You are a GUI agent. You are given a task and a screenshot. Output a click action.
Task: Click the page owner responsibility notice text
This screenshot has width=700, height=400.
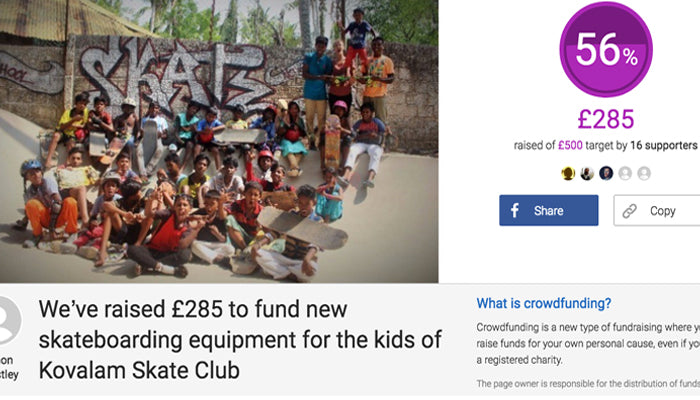point(588,383)
